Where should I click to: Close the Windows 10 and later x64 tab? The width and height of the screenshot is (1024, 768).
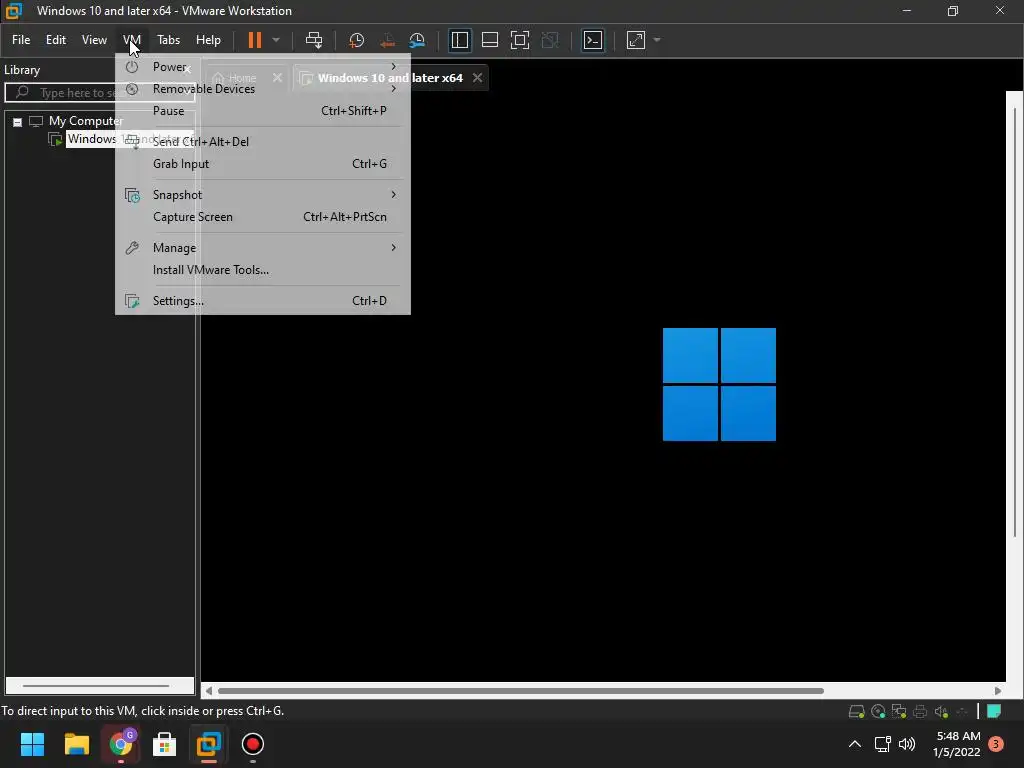pos(477,78)
